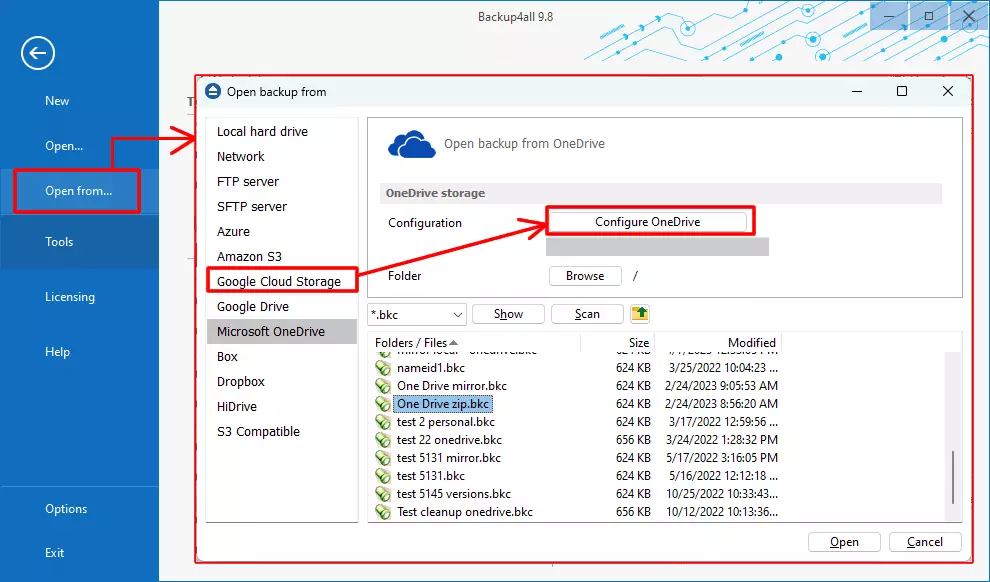Click the Scan button

point(587,313)
